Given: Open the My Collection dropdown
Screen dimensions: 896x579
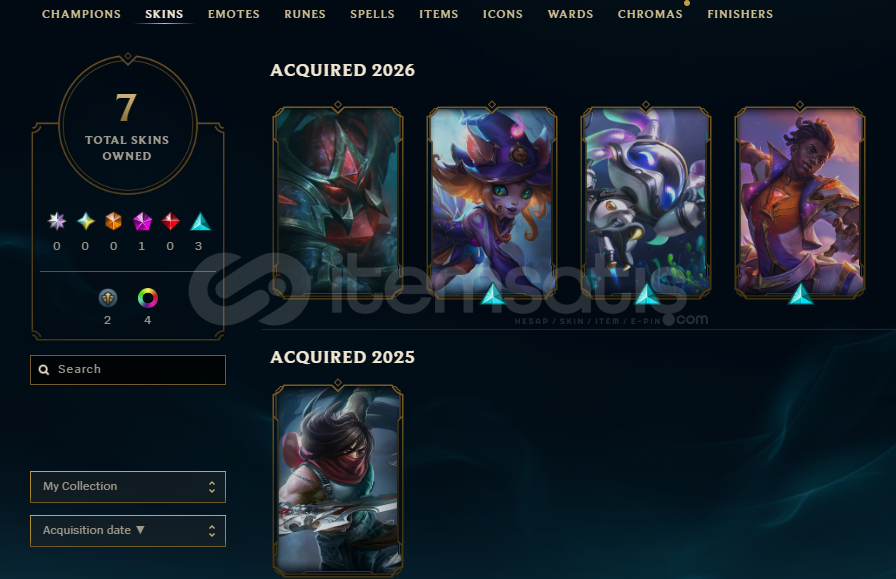Looking at the screenshot, I should [128, 486].
